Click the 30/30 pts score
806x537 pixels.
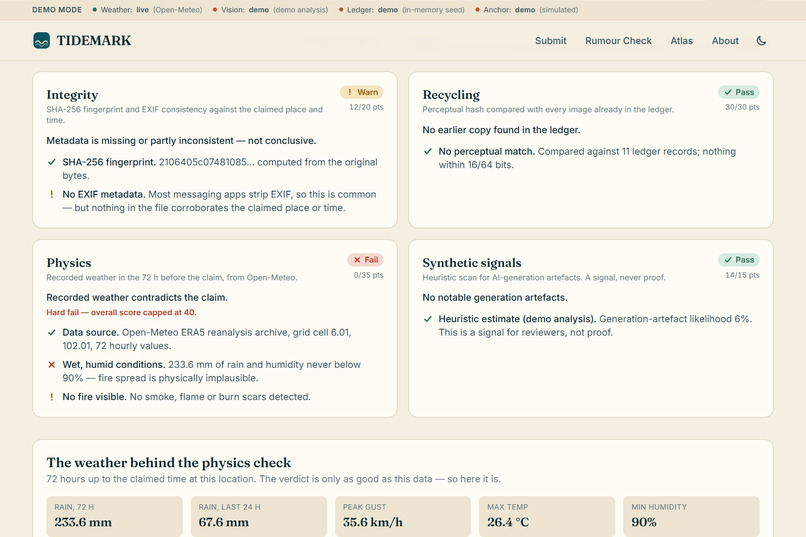click(x=742, y=107)
